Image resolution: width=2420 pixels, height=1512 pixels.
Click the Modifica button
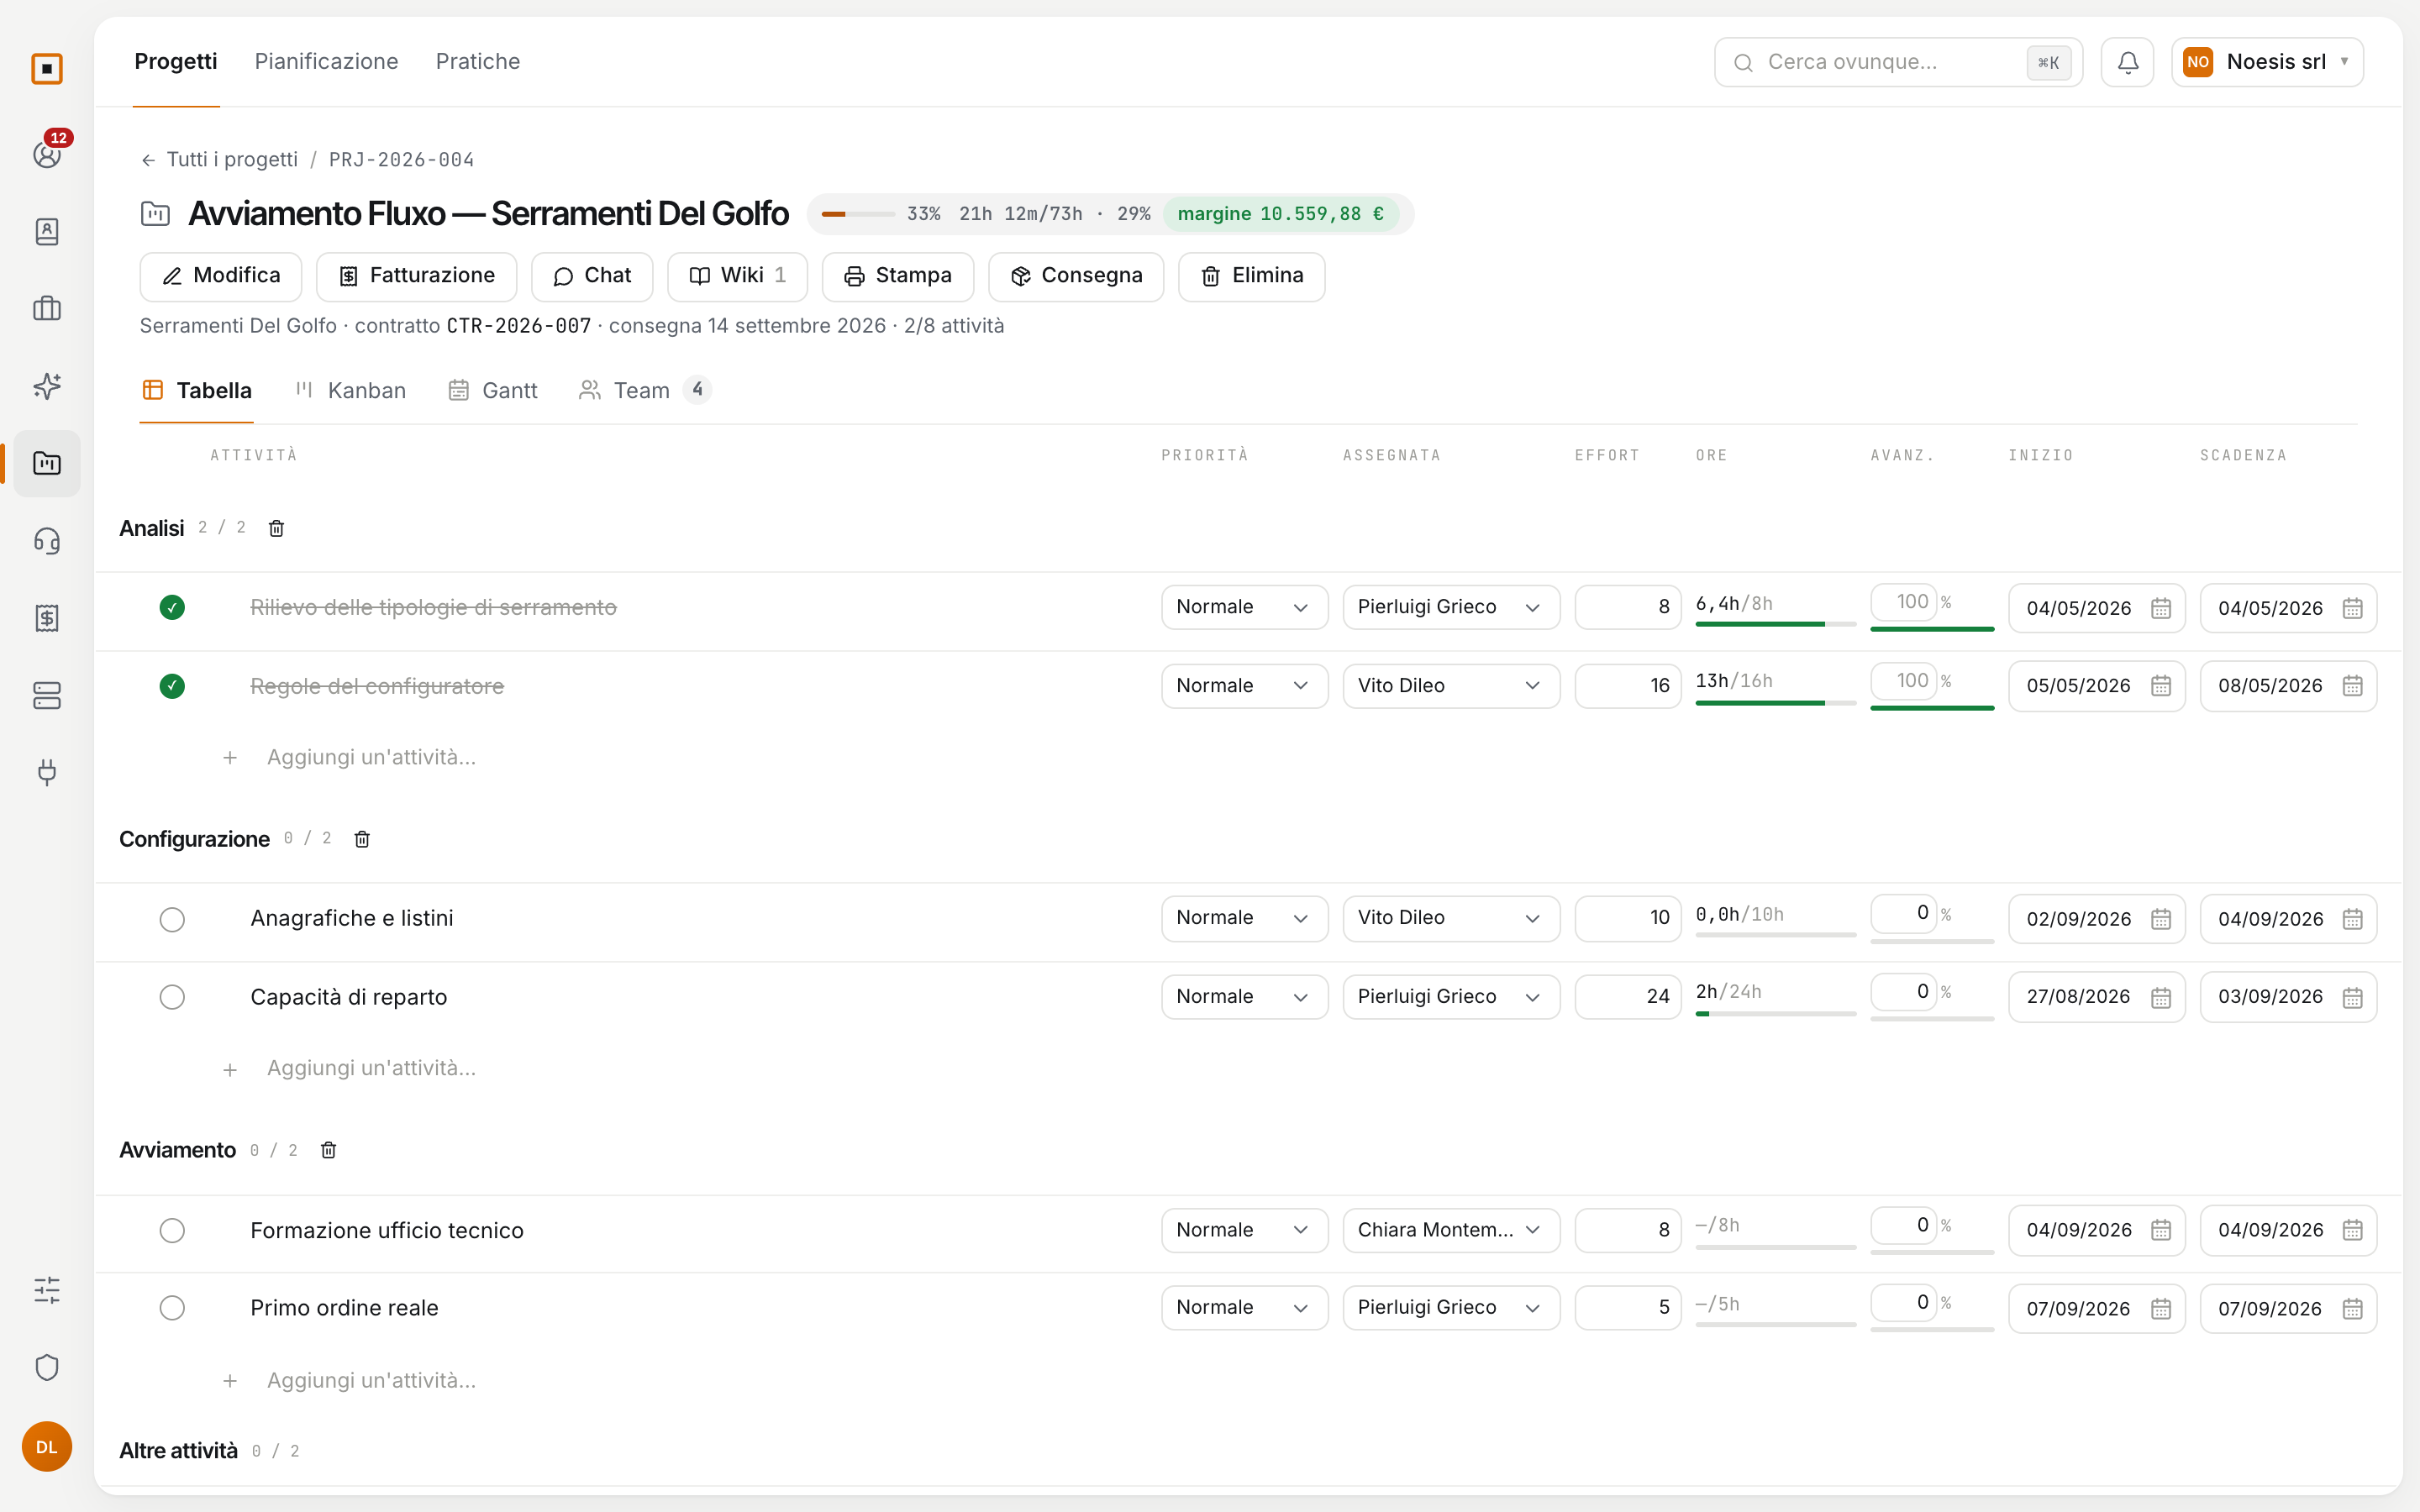point(221,276)
